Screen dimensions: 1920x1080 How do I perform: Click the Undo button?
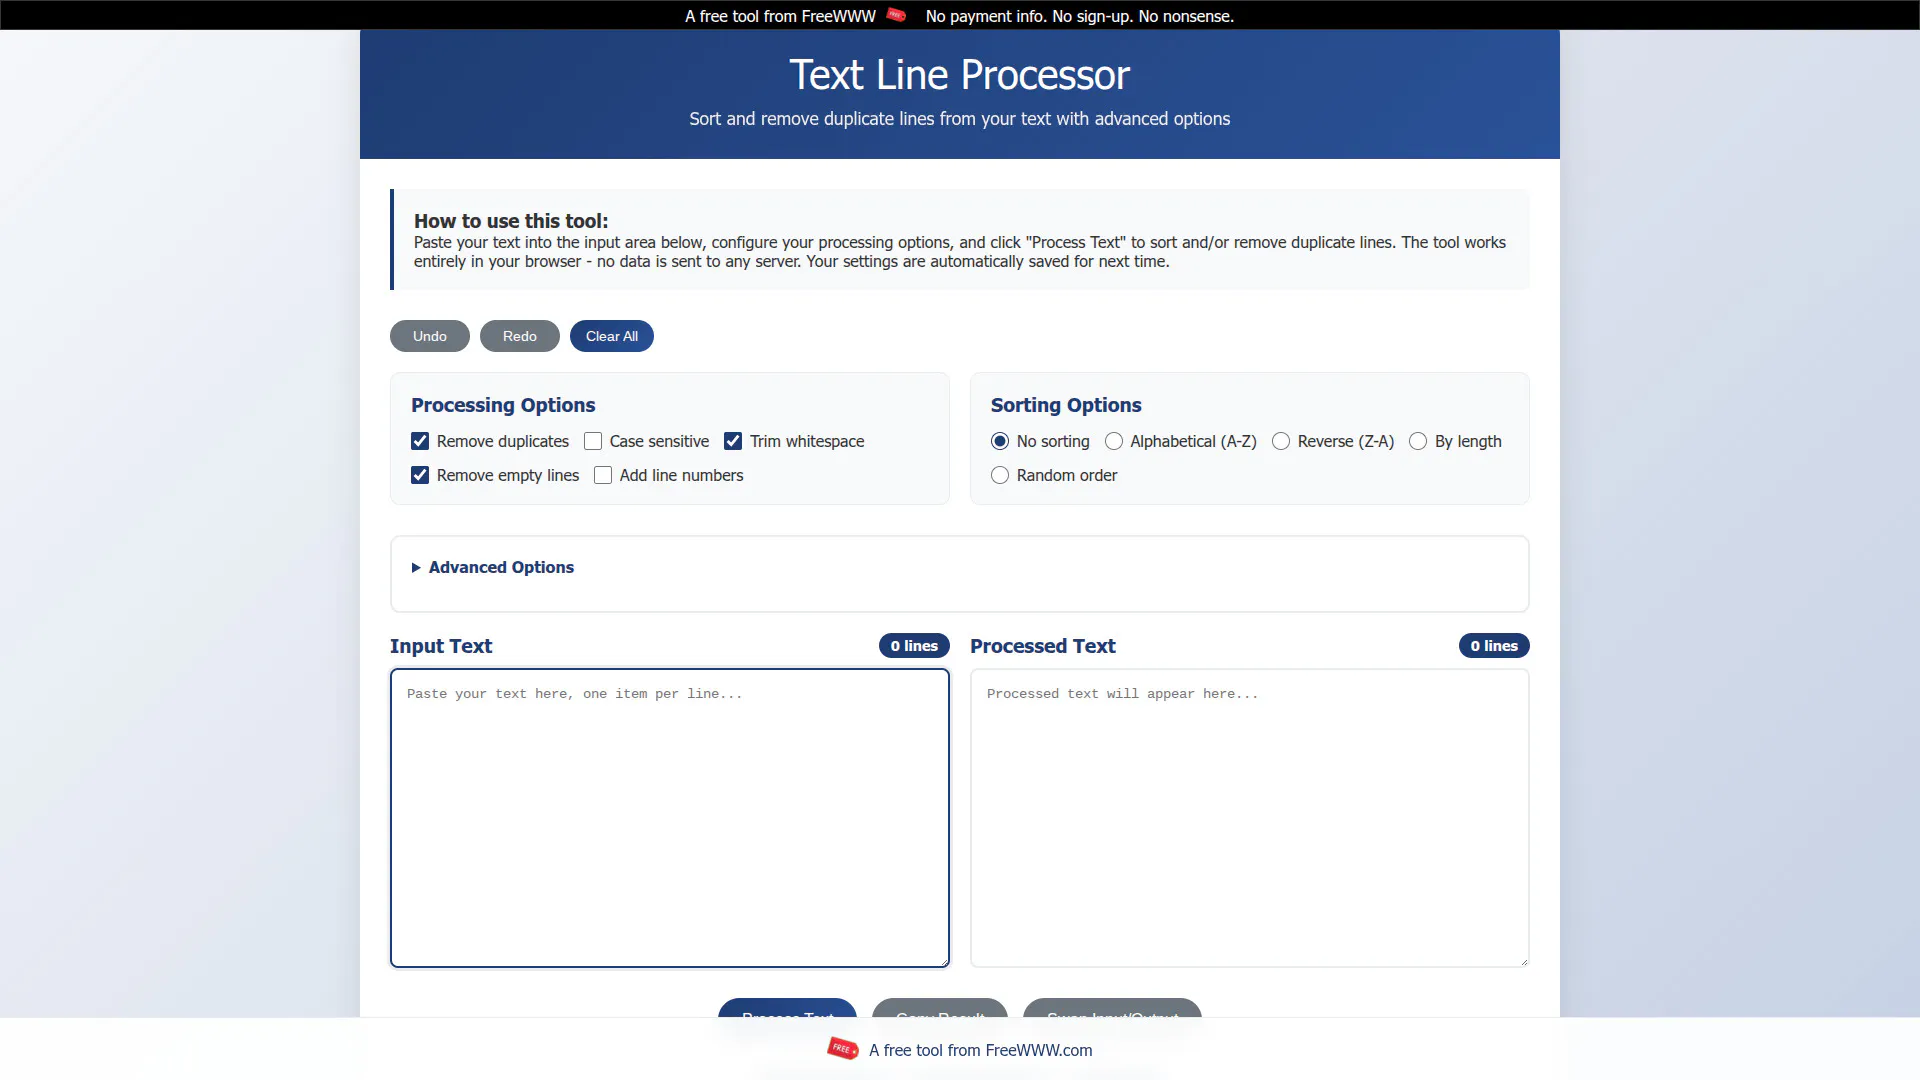[x=430, y=336]
